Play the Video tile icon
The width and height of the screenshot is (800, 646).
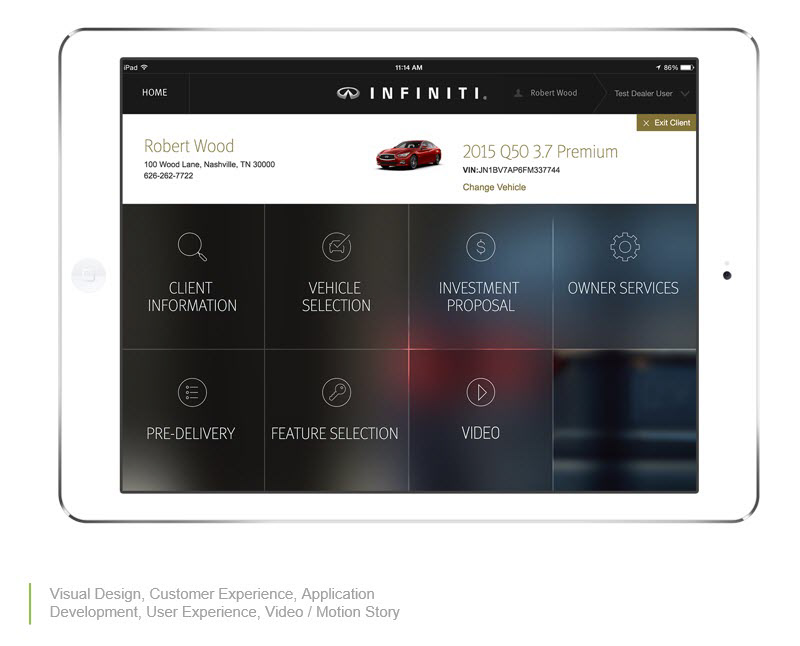481,392
